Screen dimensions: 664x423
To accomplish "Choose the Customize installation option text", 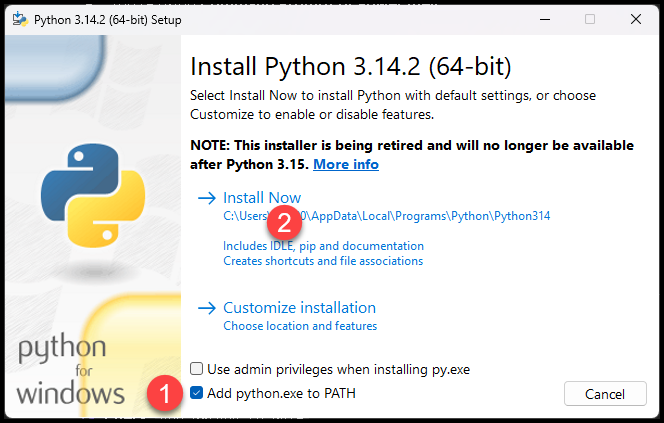I will point(299,308).
